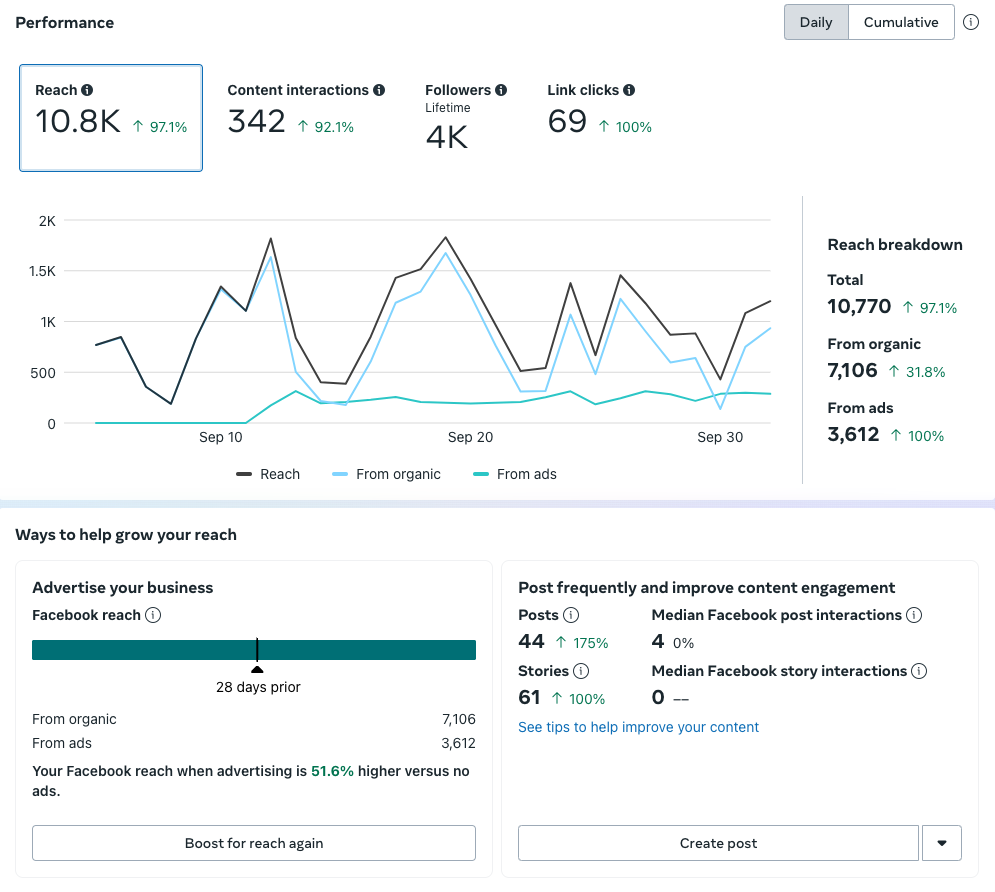Click From organic value 7,106 in breakdown
Screen dimensions: 995x892
click(852, 371)
